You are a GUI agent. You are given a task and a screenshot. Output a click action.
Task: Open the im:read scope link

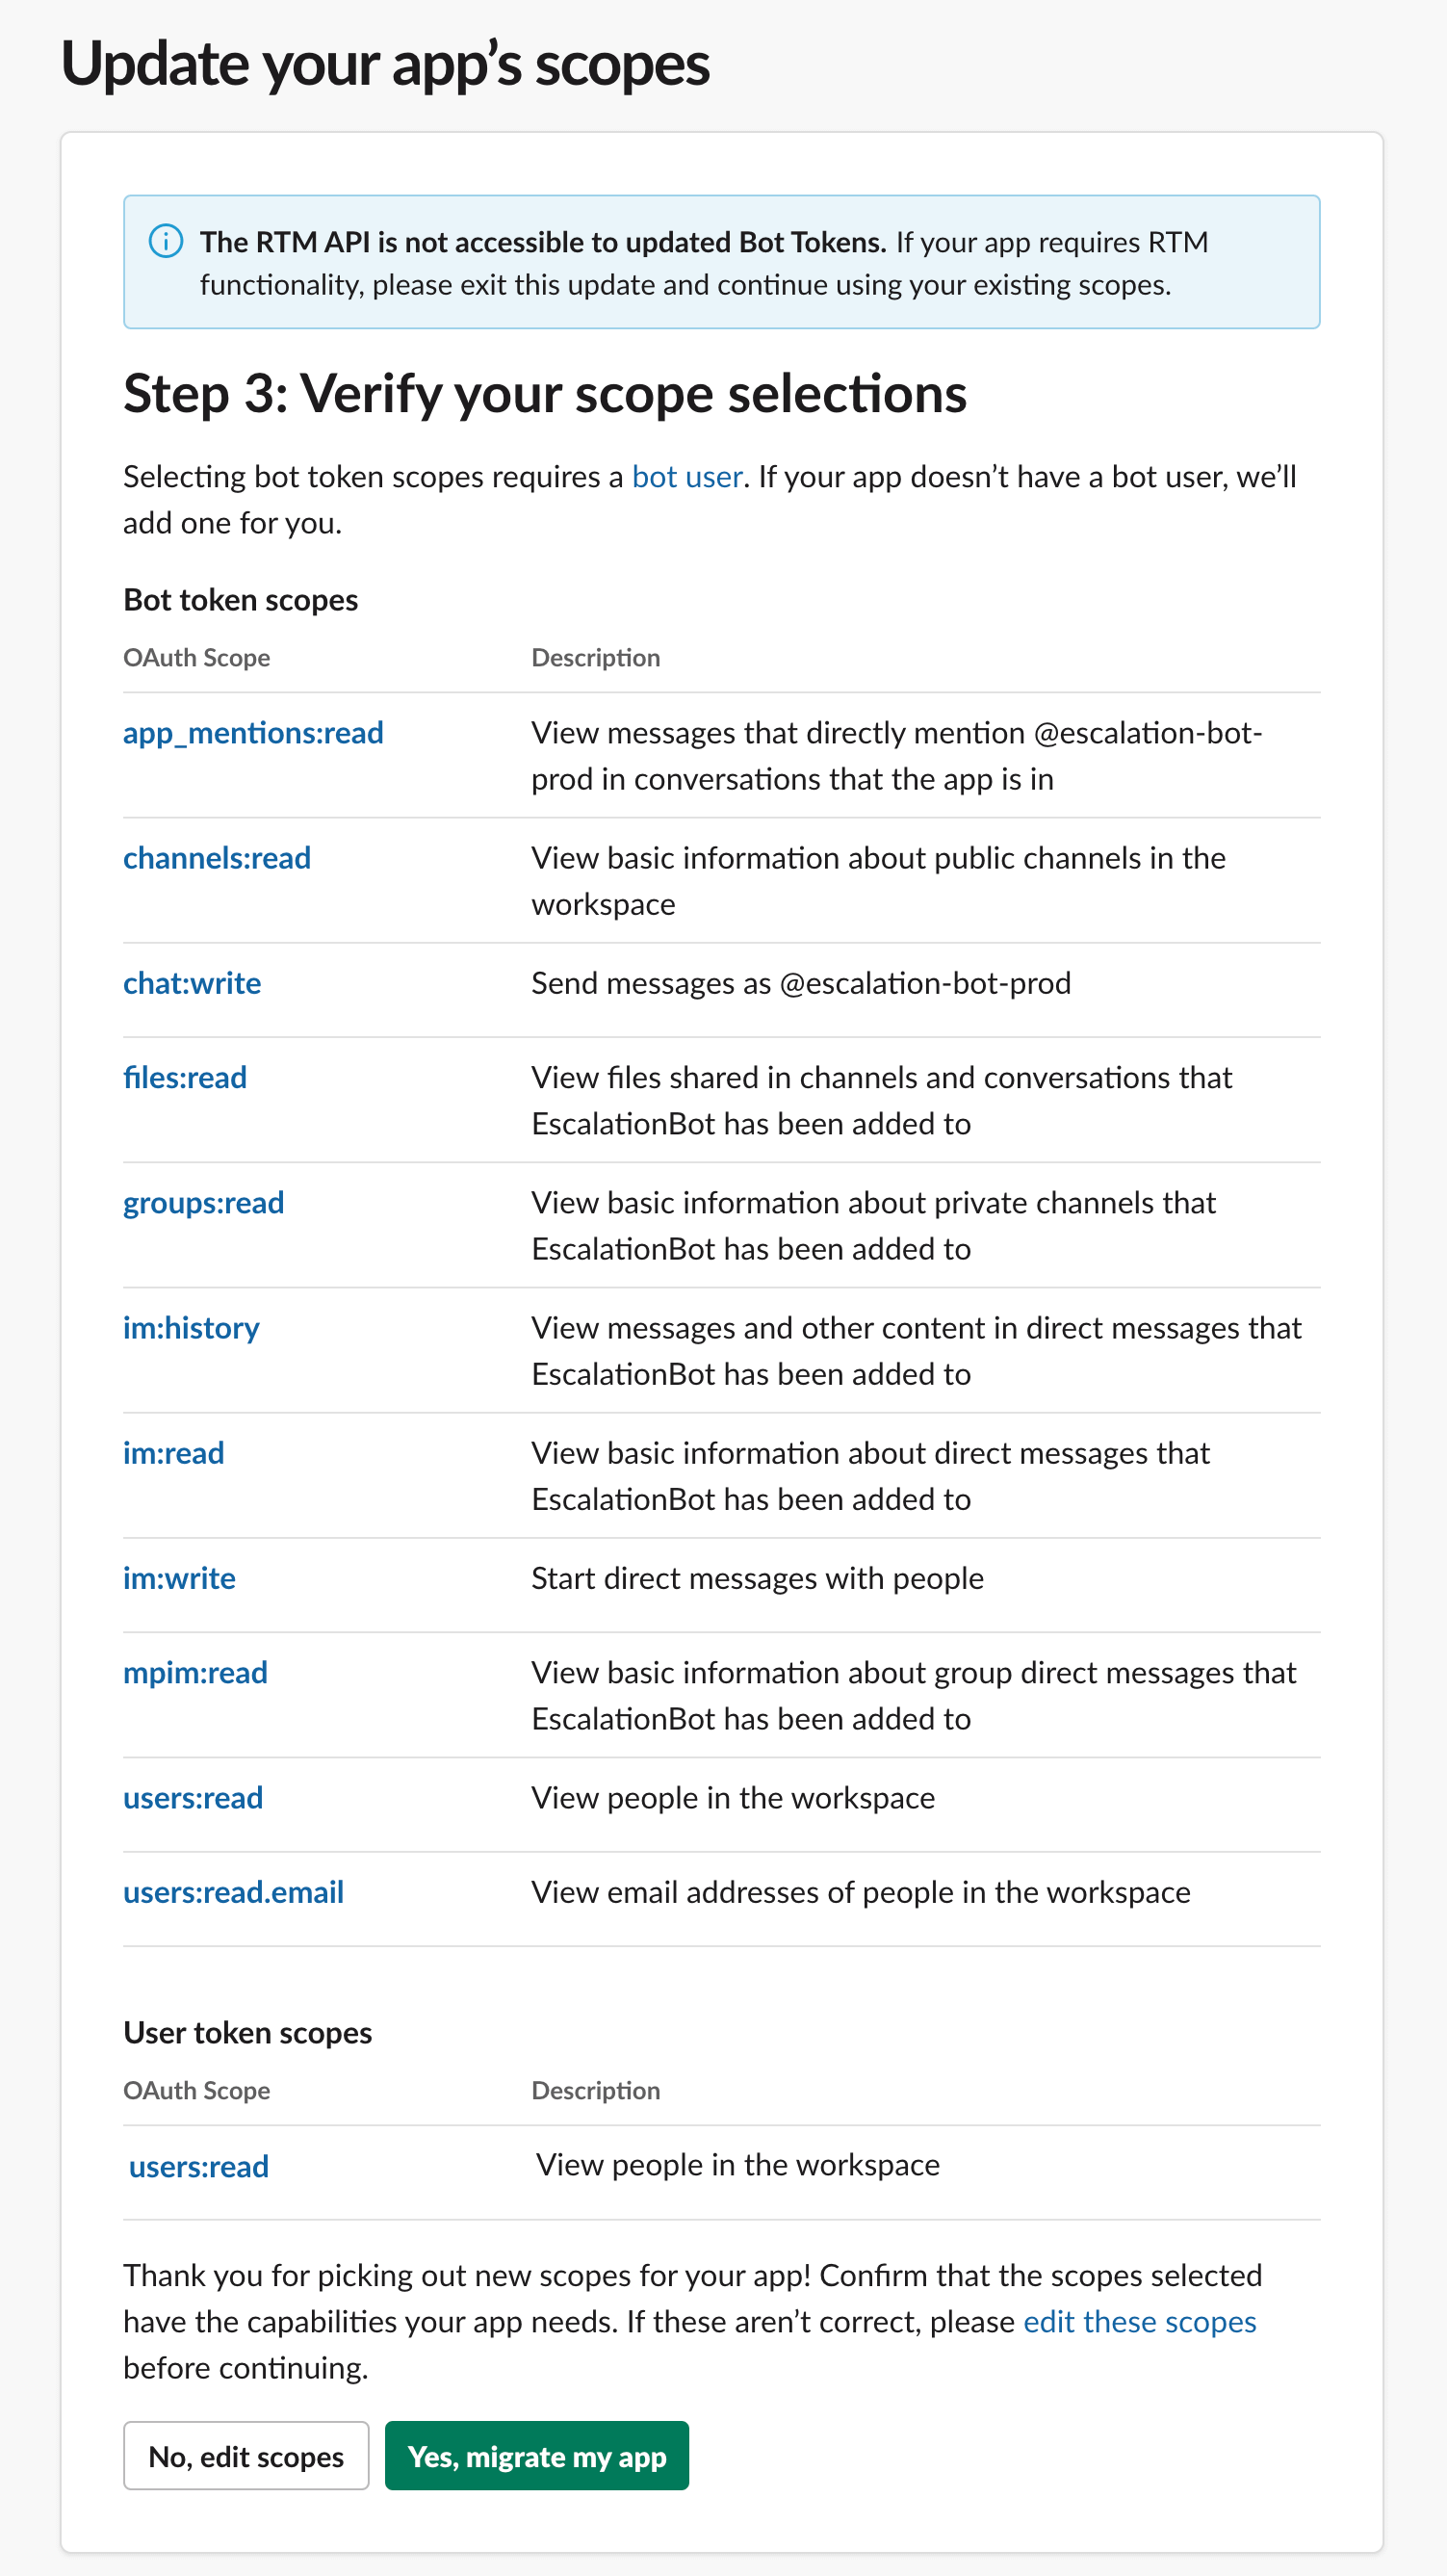(174, 1453)
